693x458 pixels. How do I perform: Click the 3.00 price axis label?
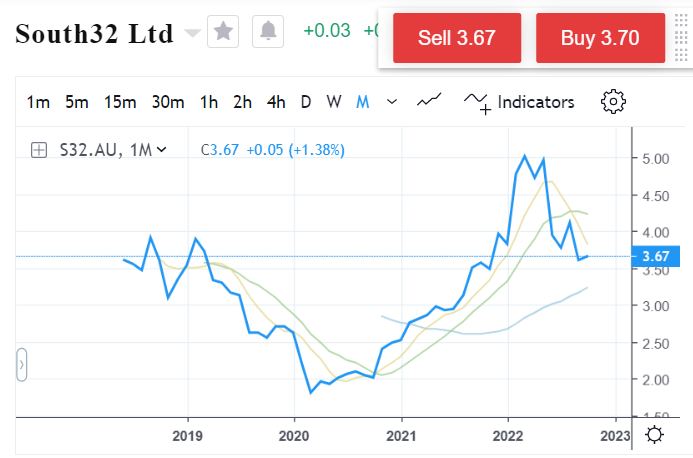pos(655,306)
